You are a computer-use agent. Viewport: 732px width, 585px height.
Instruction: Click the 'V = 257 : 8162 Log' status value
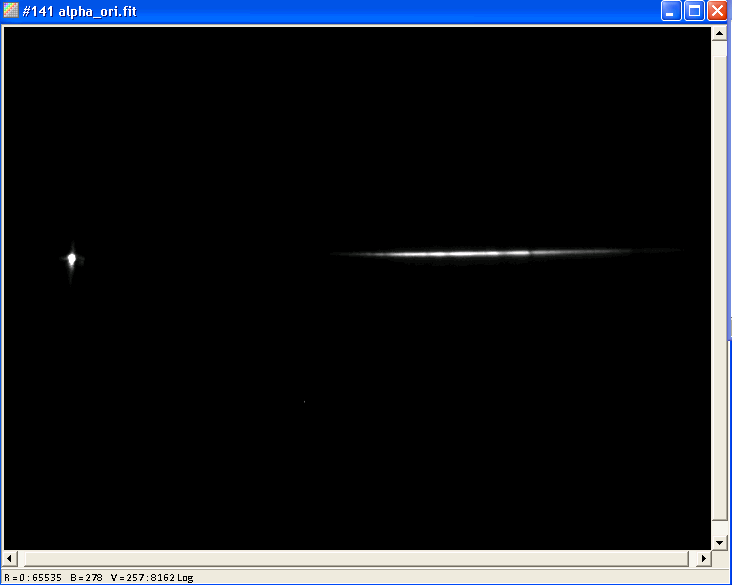[152, 578]
